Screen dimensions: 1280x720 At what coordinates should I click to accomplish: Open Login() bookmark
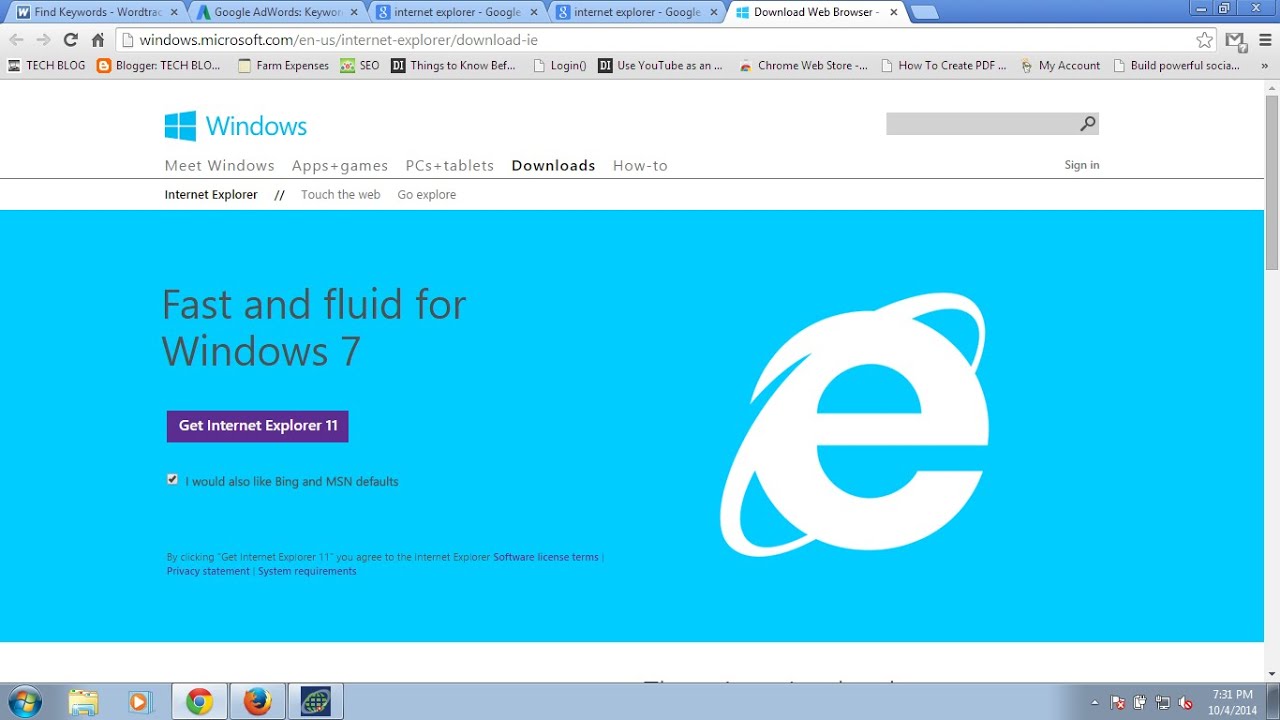(559, 66)
